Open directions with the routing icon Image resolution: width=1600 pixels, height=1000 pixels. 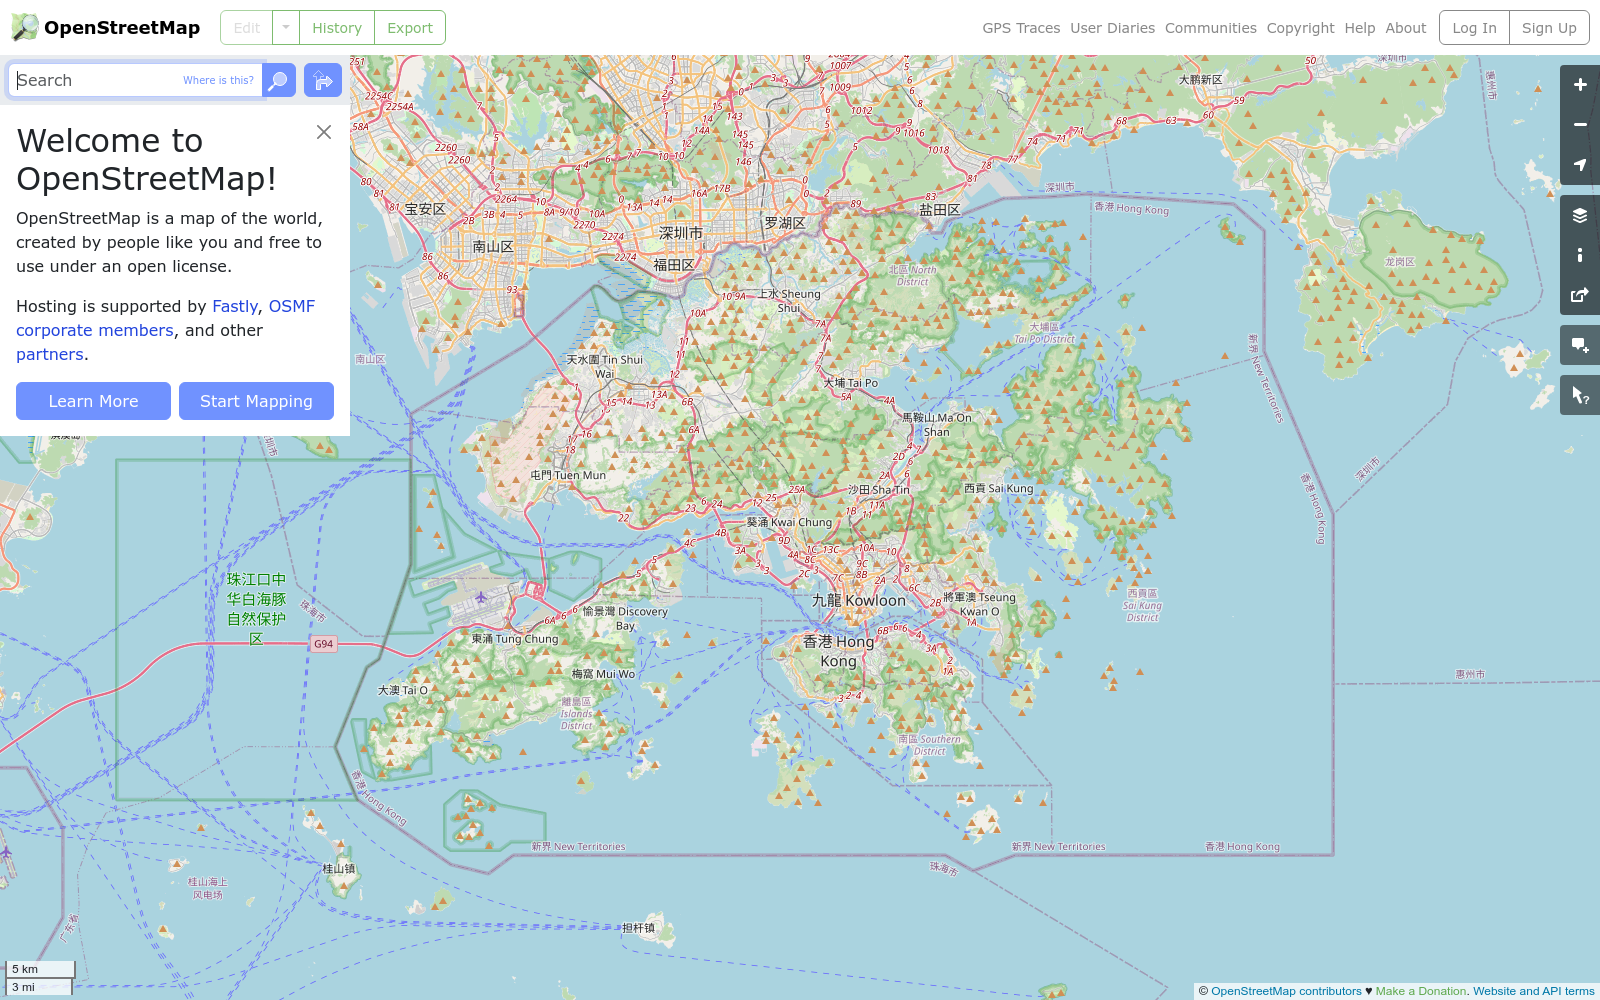click(322, 80)
